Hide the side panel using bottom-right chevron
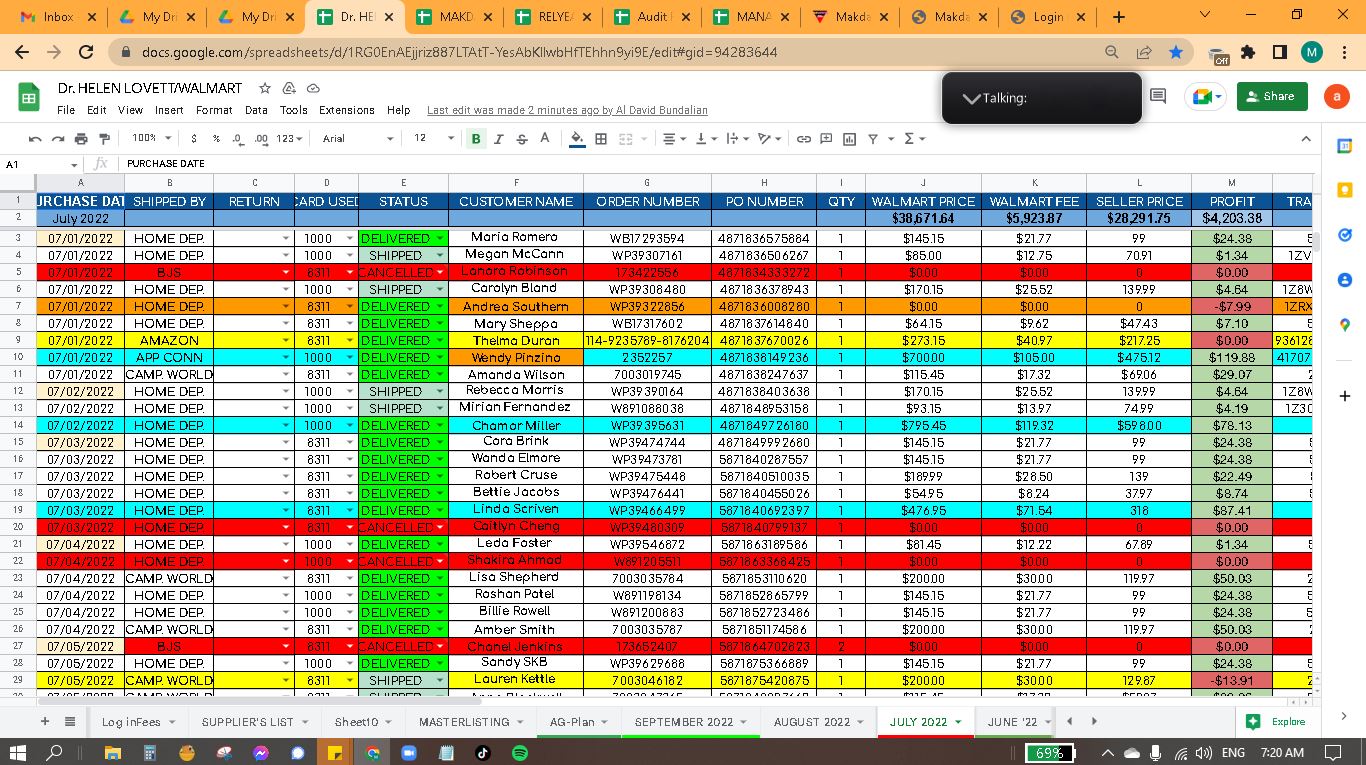 click(x=1343, y=715)
